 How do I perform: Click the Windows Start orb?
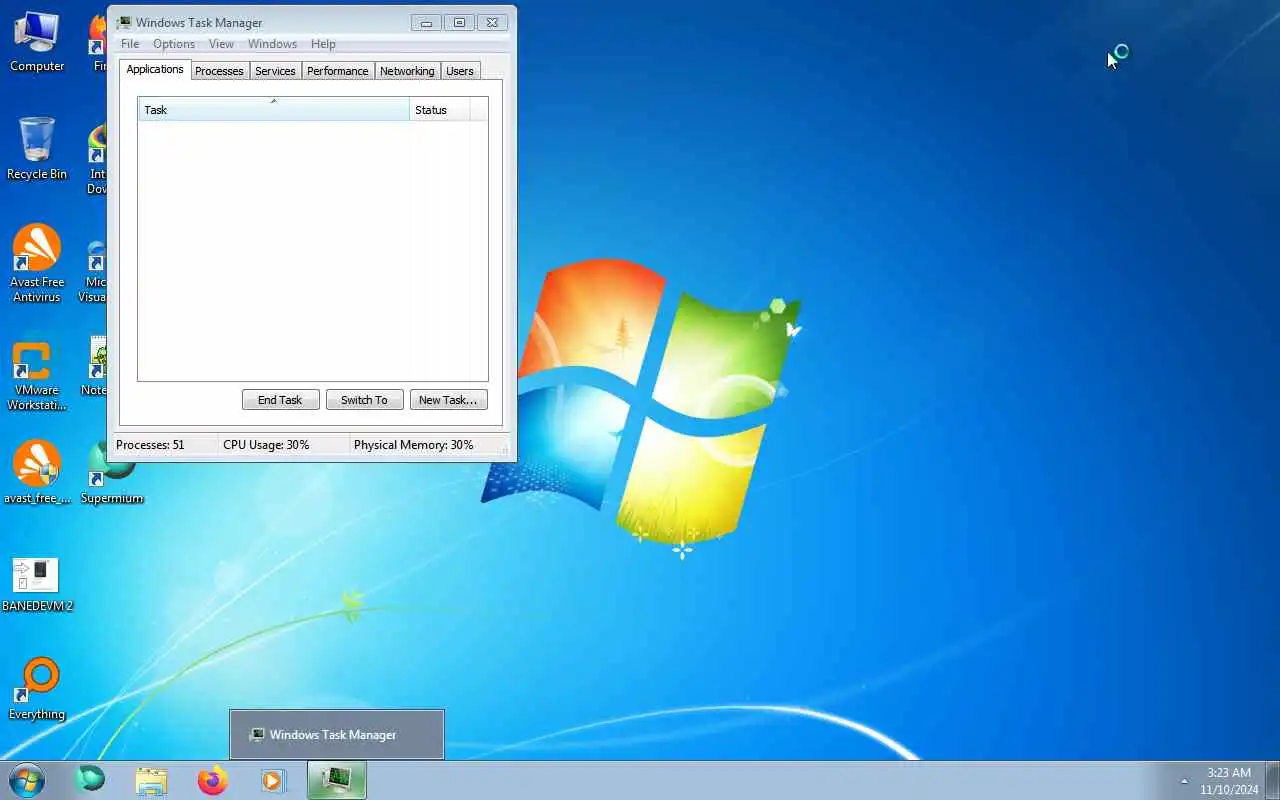pyautogui.click(x=27, y=780)
